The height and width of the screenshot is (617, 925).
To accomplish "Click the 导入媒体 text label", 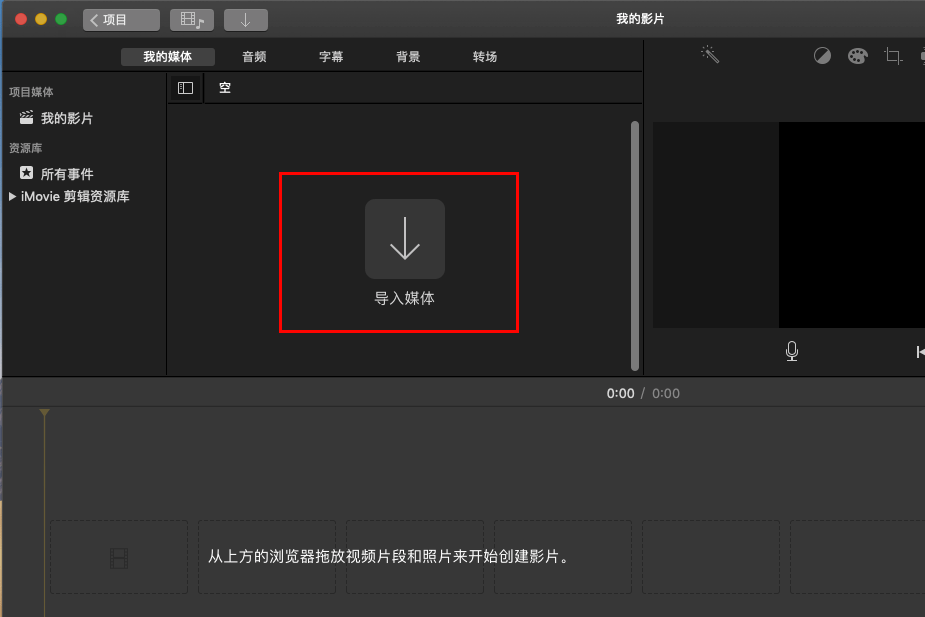I will click(405, 298).
